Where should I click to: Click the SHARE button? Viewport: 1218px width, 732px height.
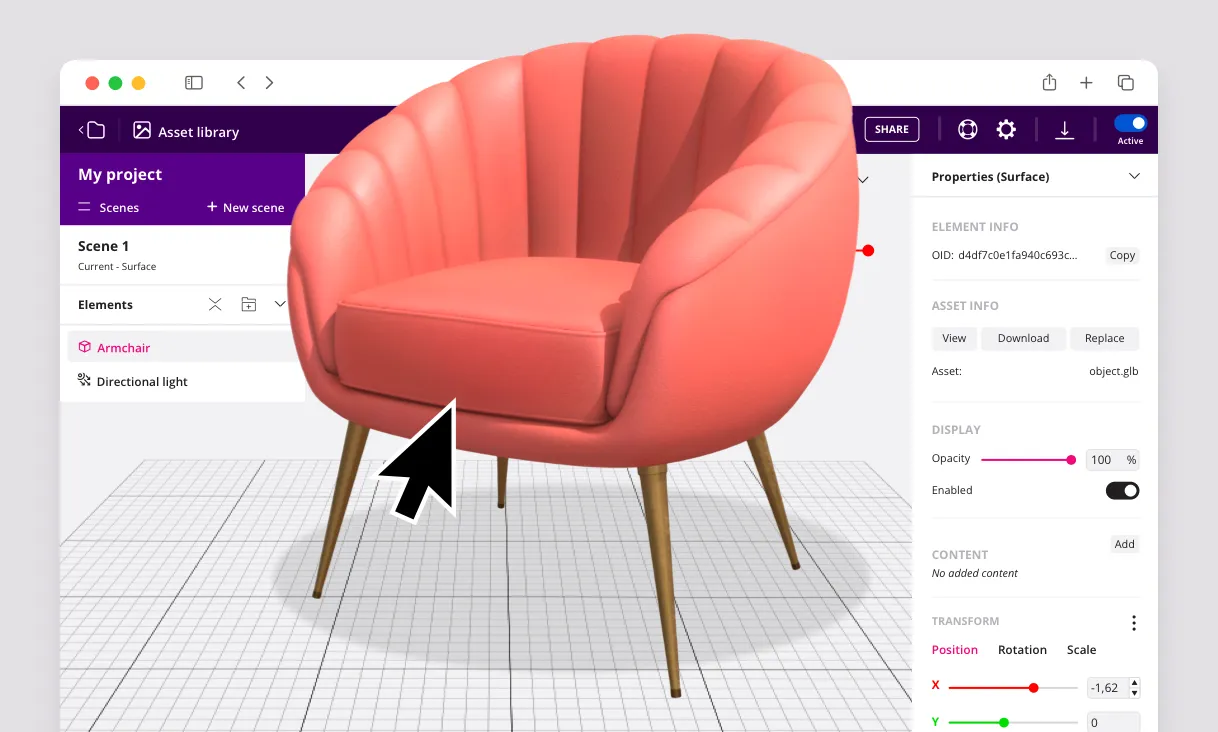tap(891, 129)
